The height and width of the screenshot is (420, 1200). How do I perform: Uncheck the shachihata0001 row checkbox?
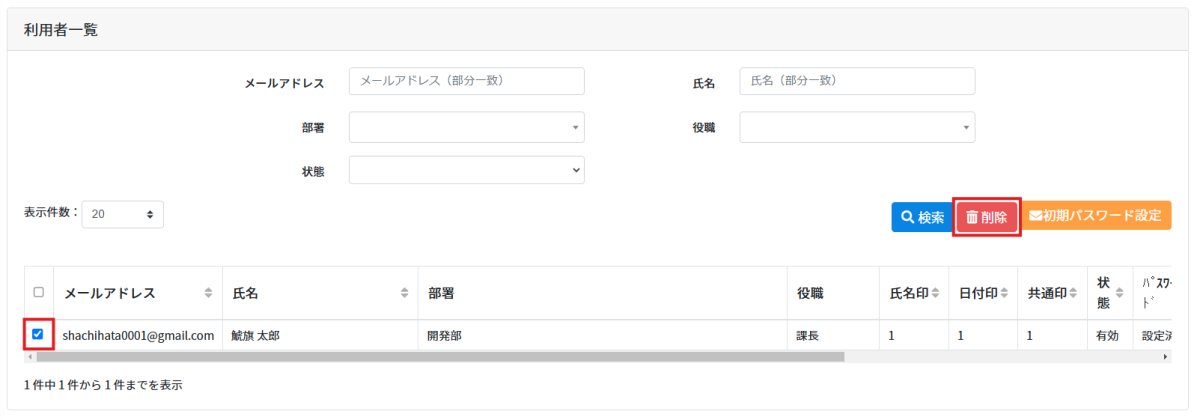(38, 334)
